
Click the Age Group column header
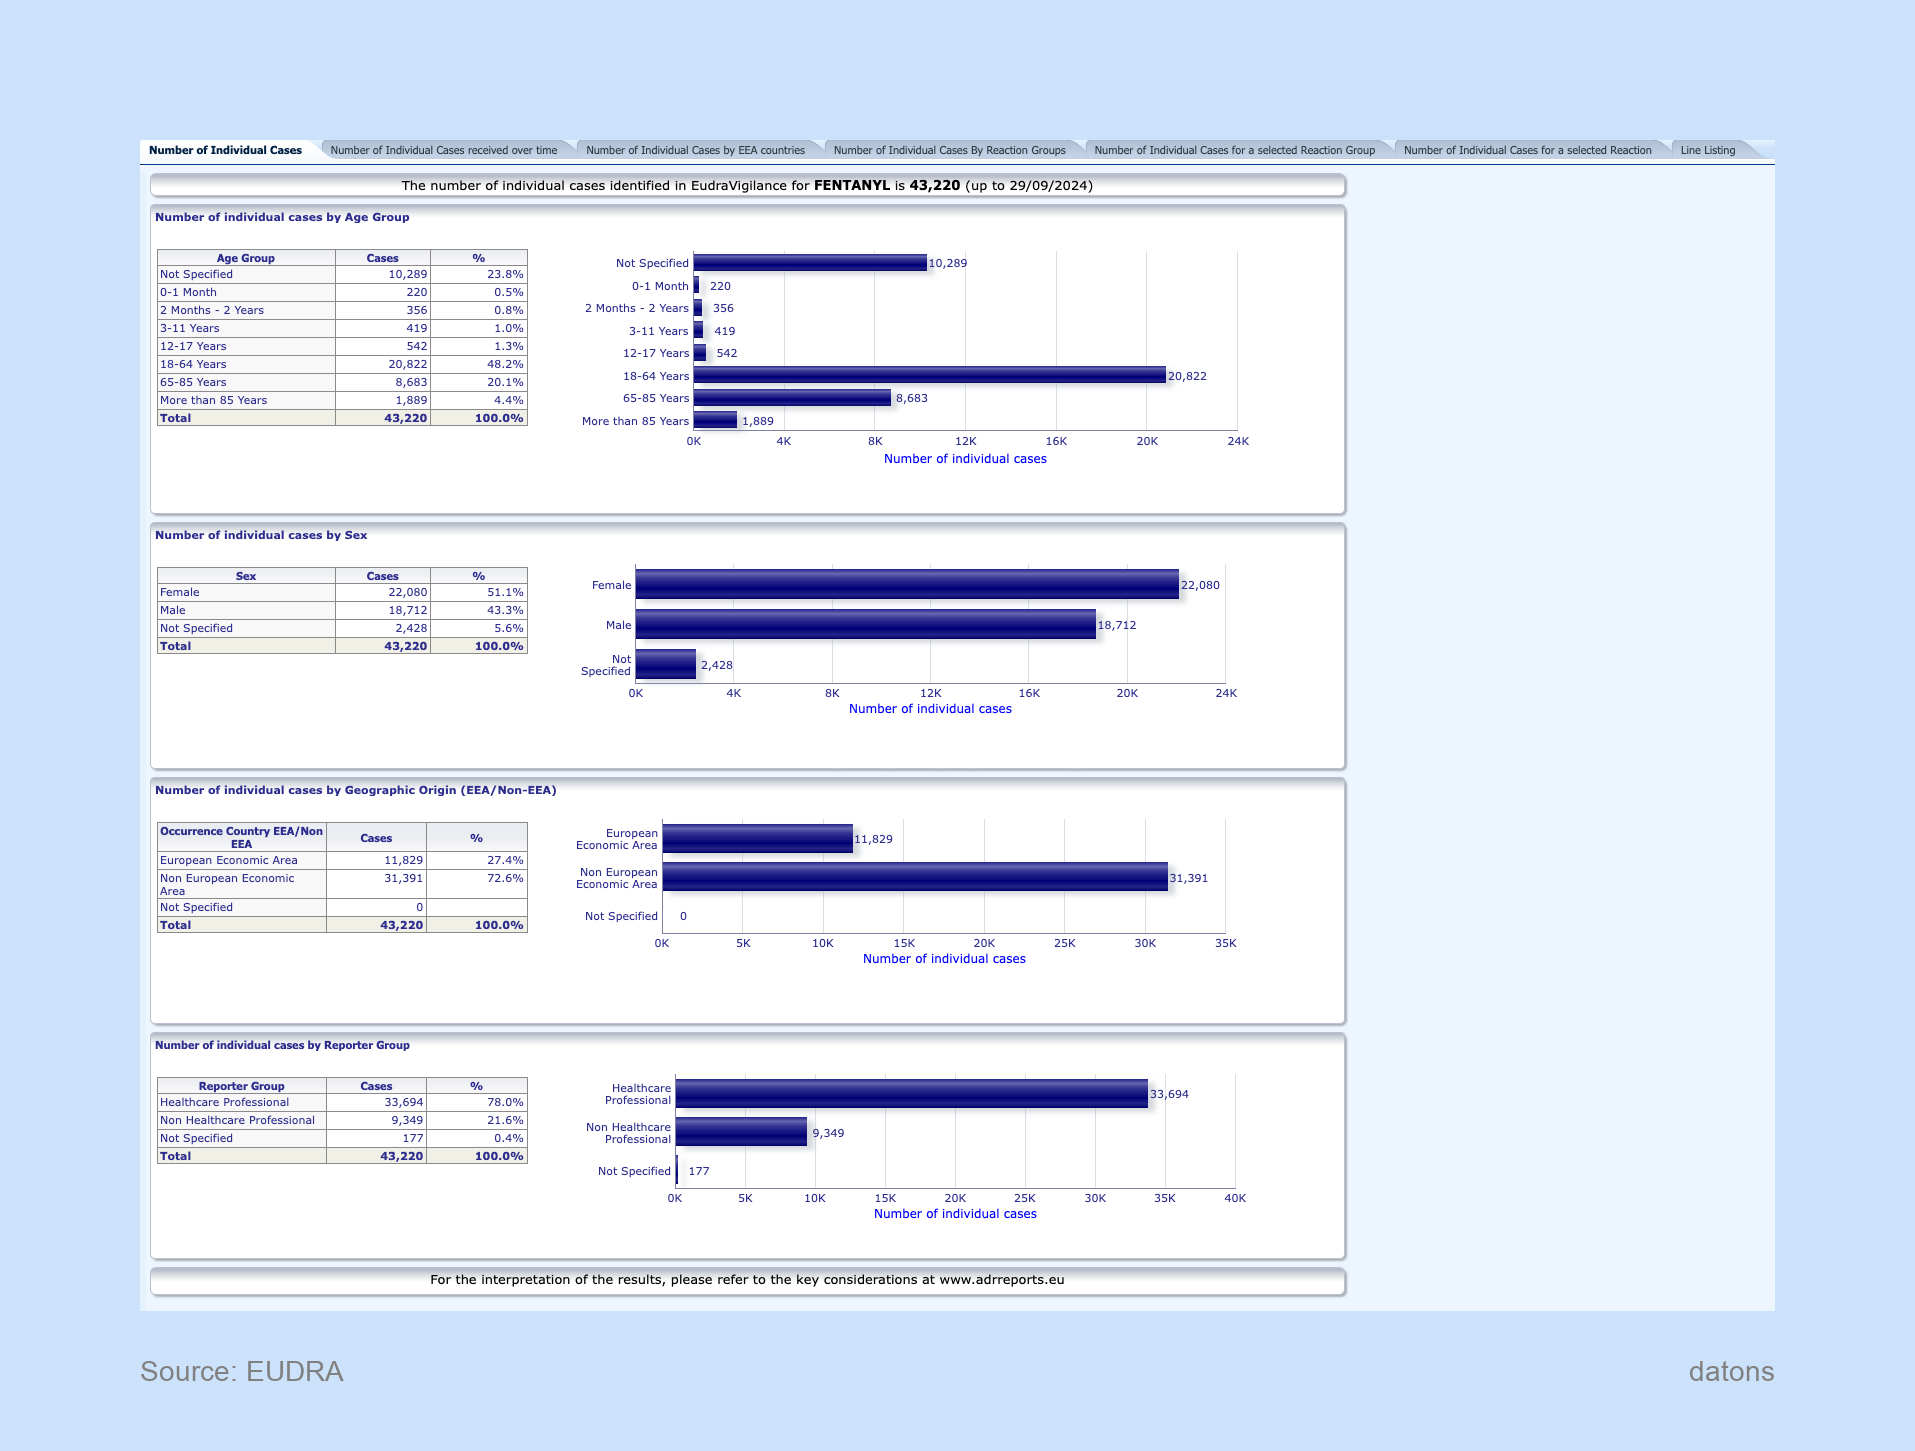tap(245, 258)
